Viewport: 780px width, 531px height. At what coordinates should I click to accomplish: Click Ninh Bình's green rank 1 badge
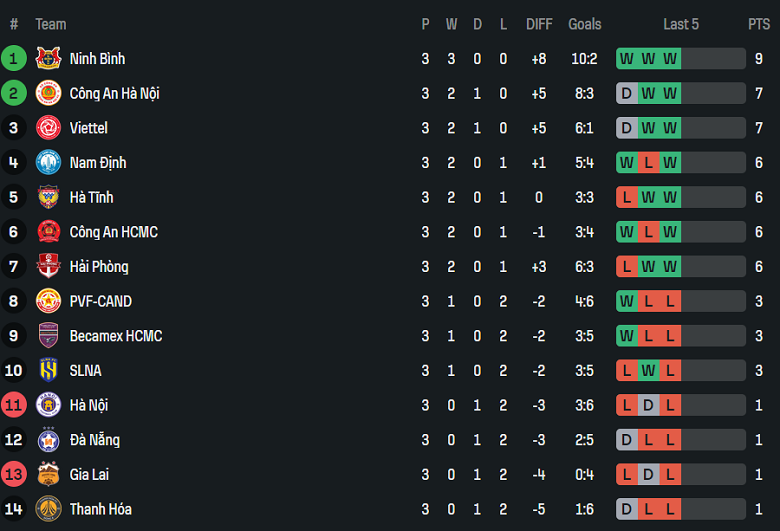point(14,59)
